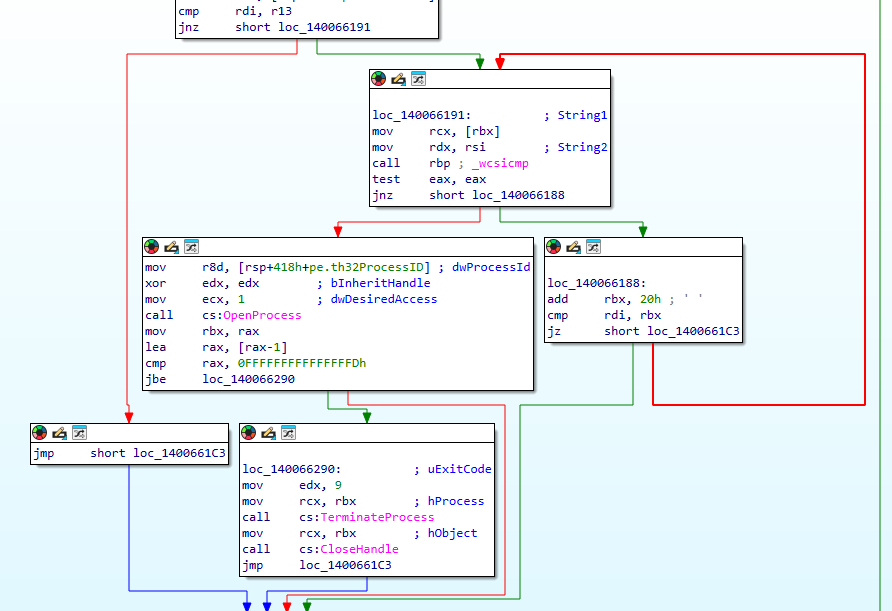Group nodes icon on the loc_140066188 block
The width and height of the screenshot is (892, 611).
click(594, 246)
